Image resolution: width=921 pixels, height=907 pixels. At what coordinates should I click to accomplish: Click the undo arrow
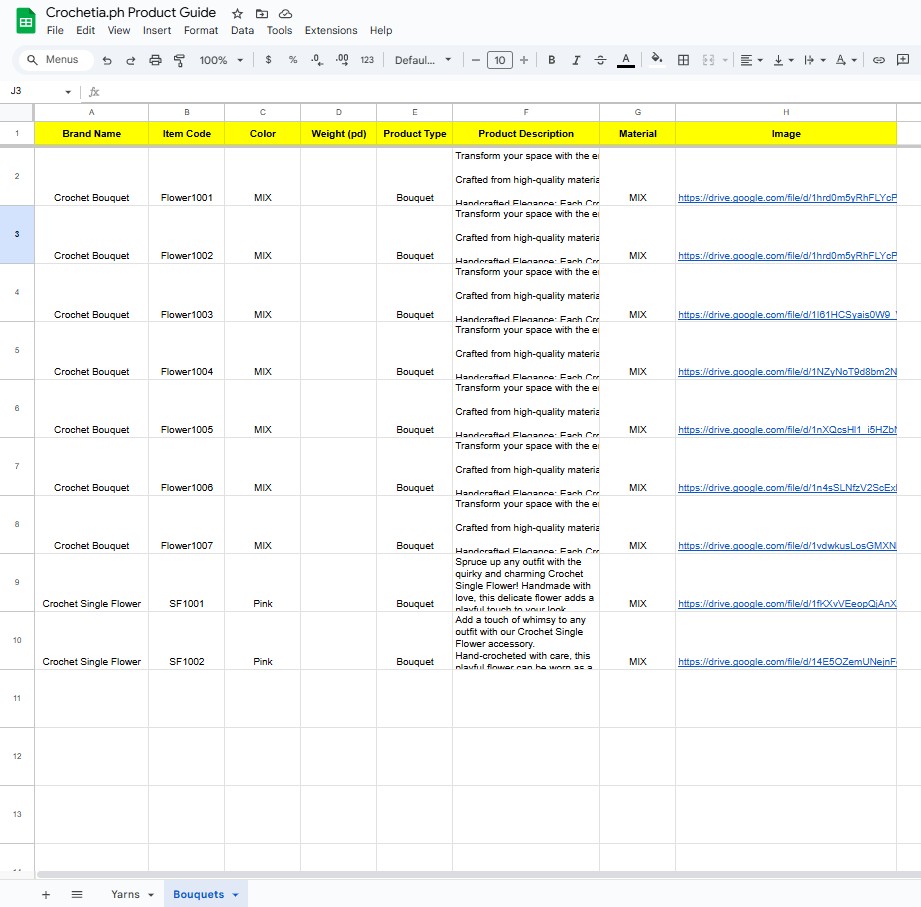click(107, 60)
